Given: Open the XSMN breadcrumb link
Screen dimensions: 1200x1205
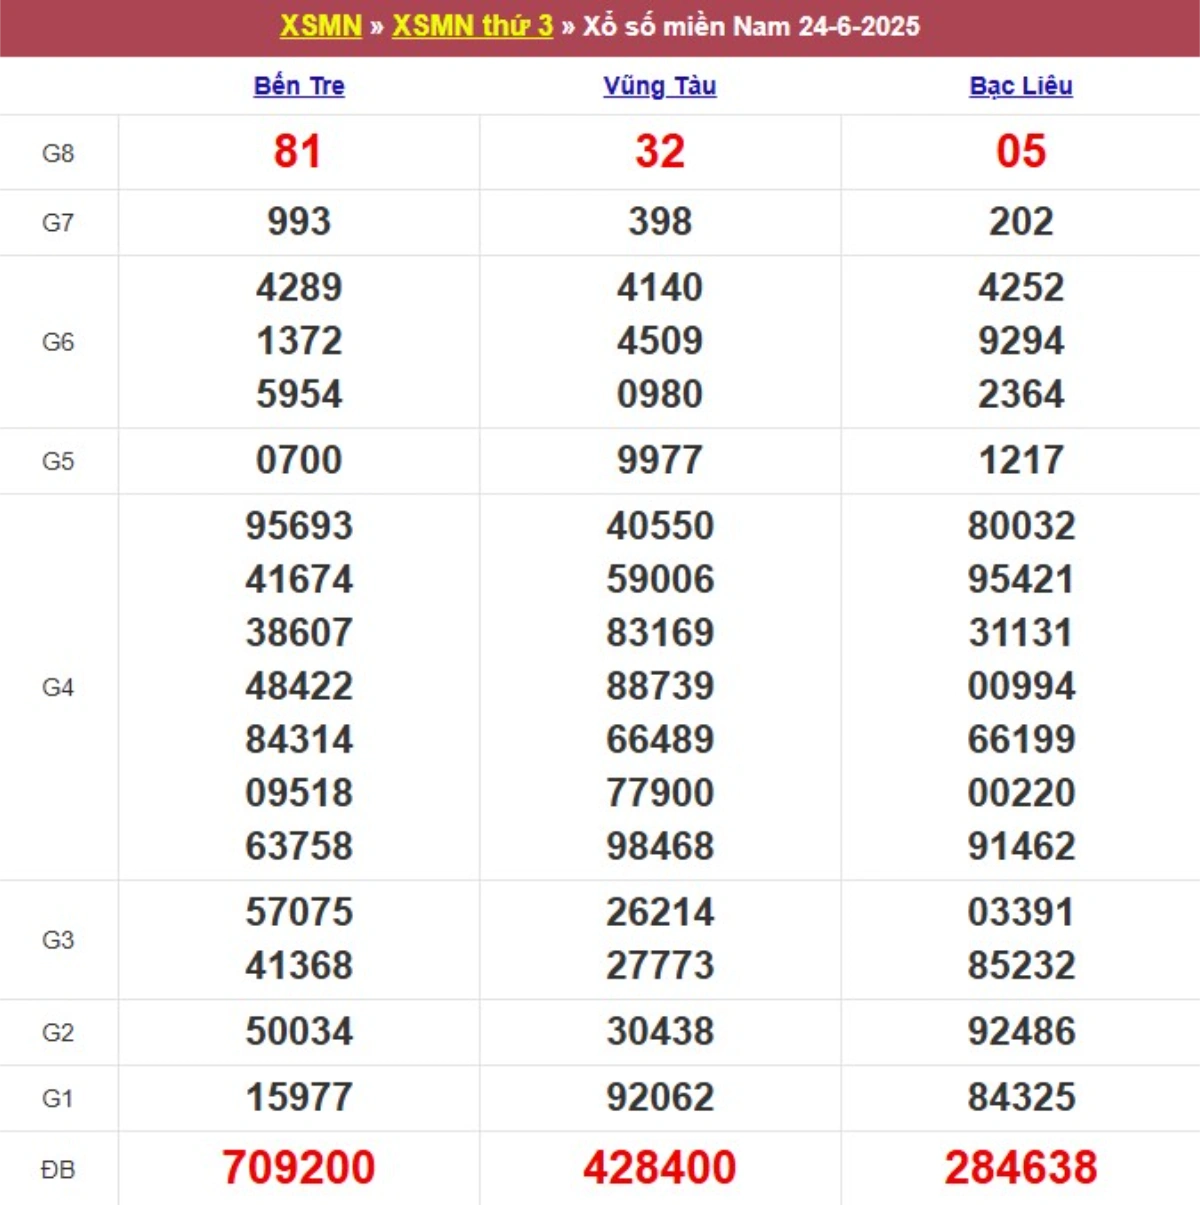Looking at the screenshot, I should 320,26.
